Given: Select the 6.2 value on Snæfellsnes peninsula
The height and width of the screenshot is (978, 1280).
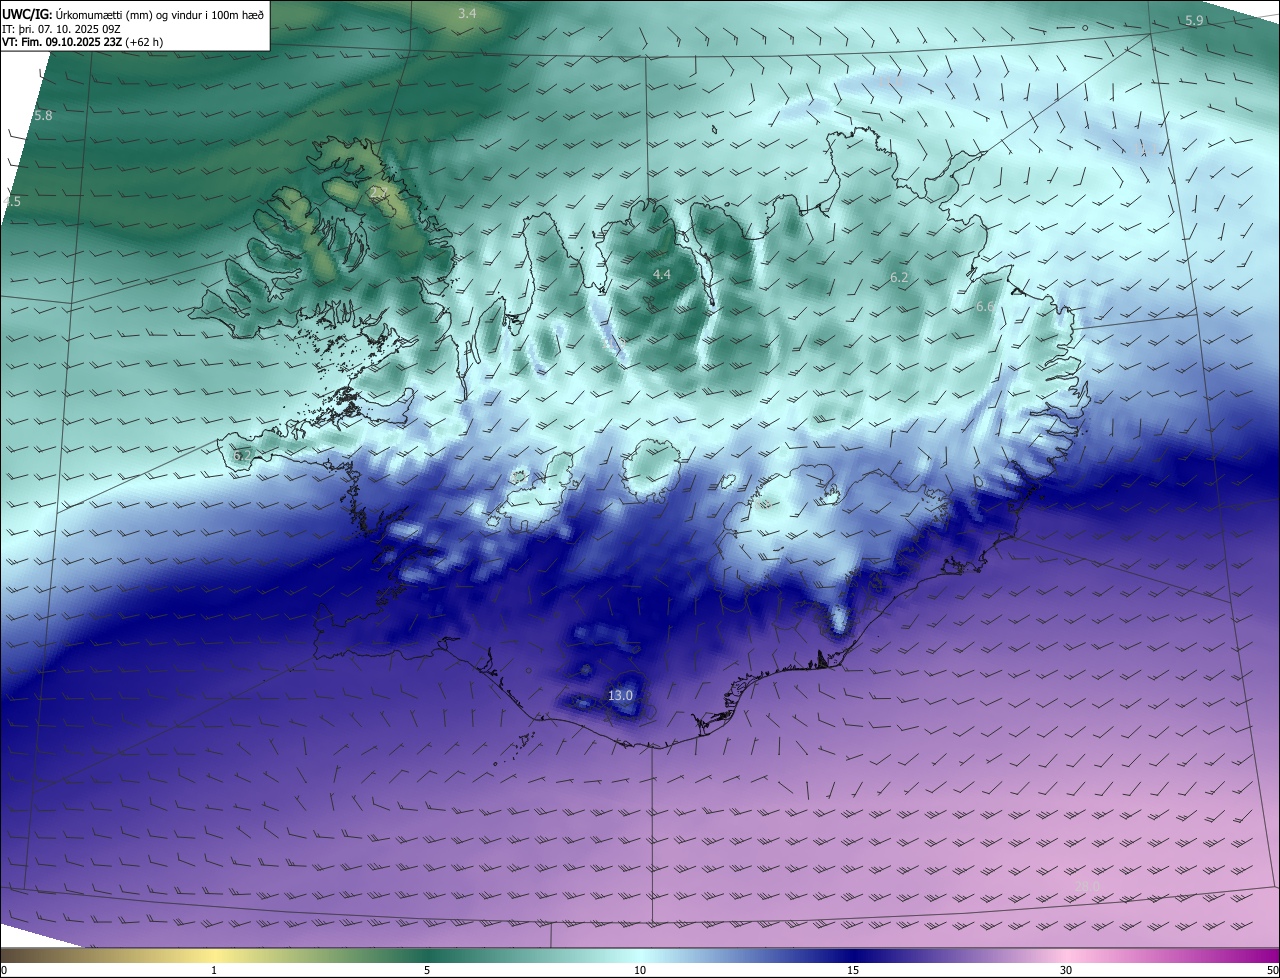Looking at the screenshot, I should pyautogui.click(x=242, y=456).
